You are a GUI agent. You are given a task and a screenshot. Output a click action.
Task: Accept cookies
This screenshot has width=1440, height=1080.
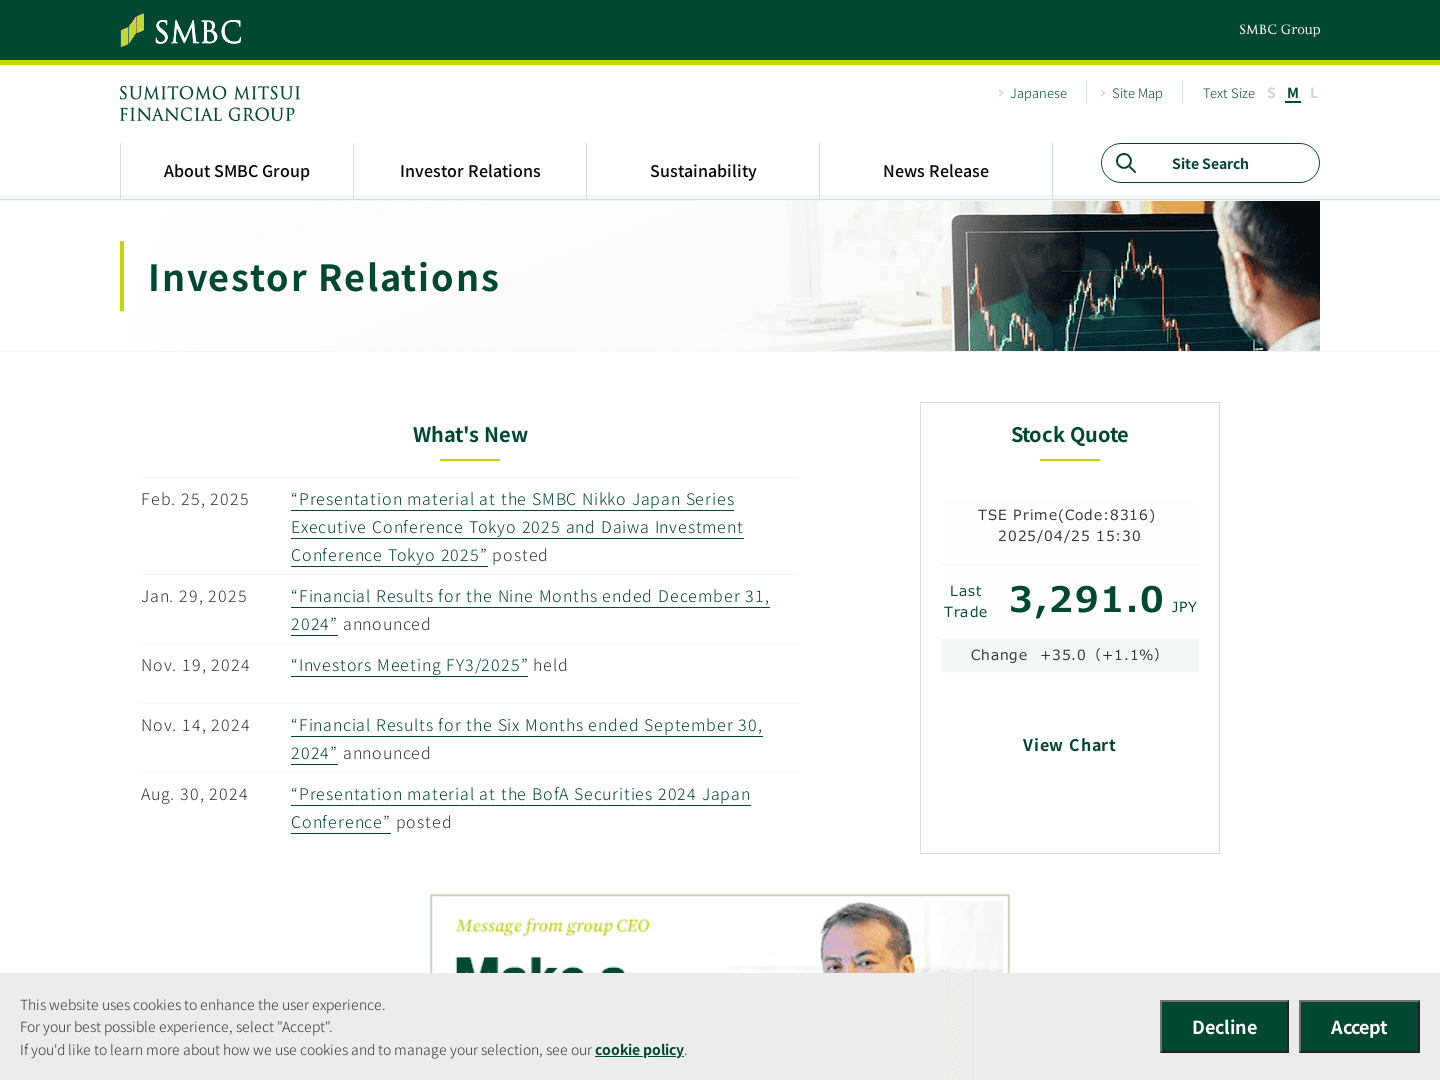(x=1359, y=1027)
